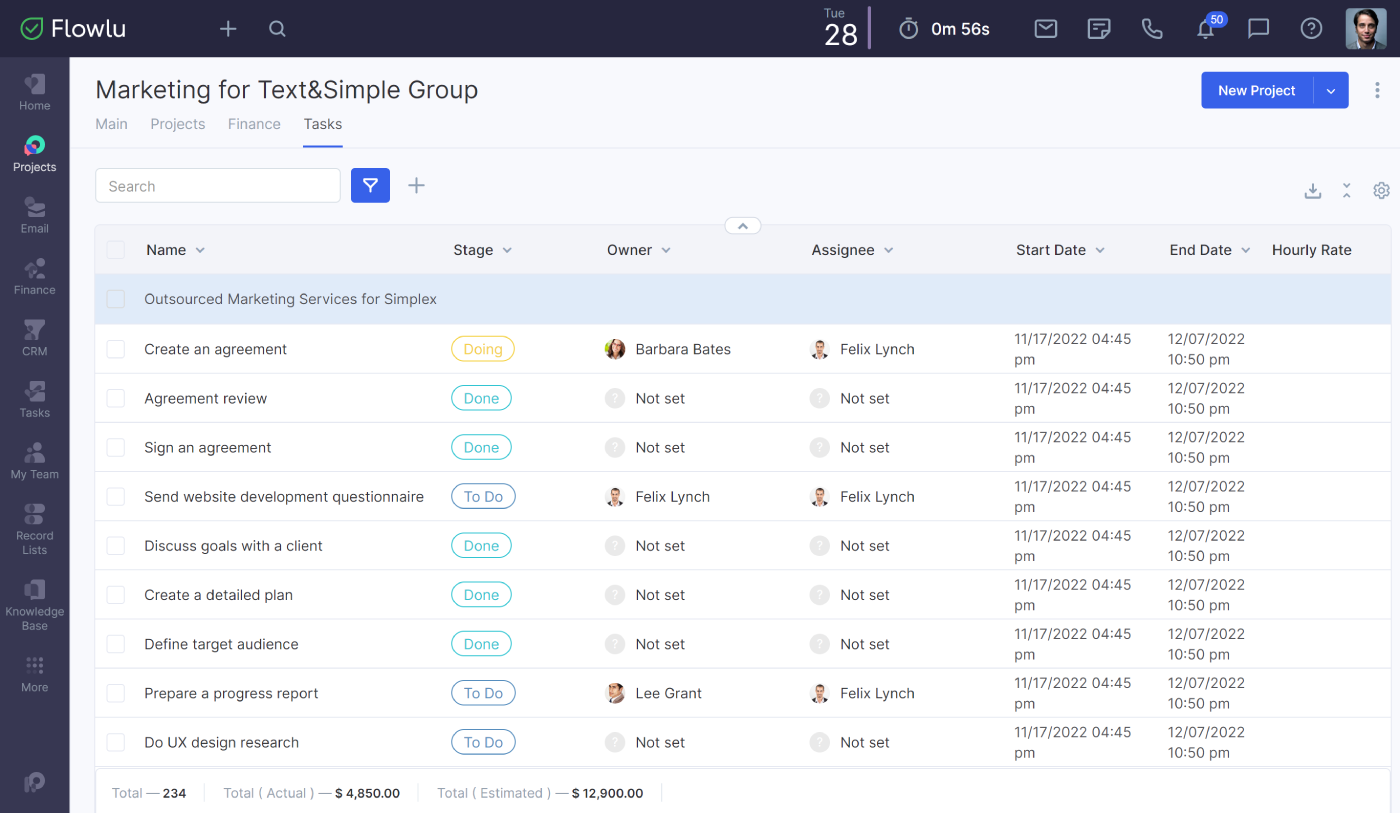Export the task list via download icon

1313,190
